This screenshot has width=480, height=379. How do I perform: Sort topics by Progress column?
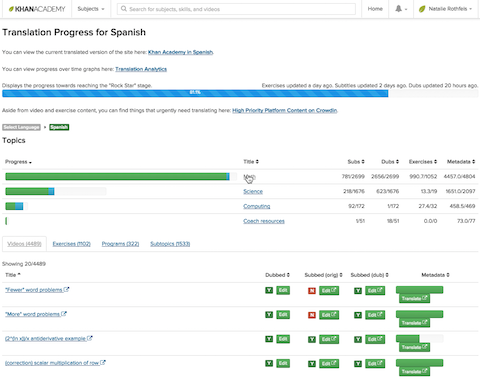pyautogui.click(x=18, y=162)
